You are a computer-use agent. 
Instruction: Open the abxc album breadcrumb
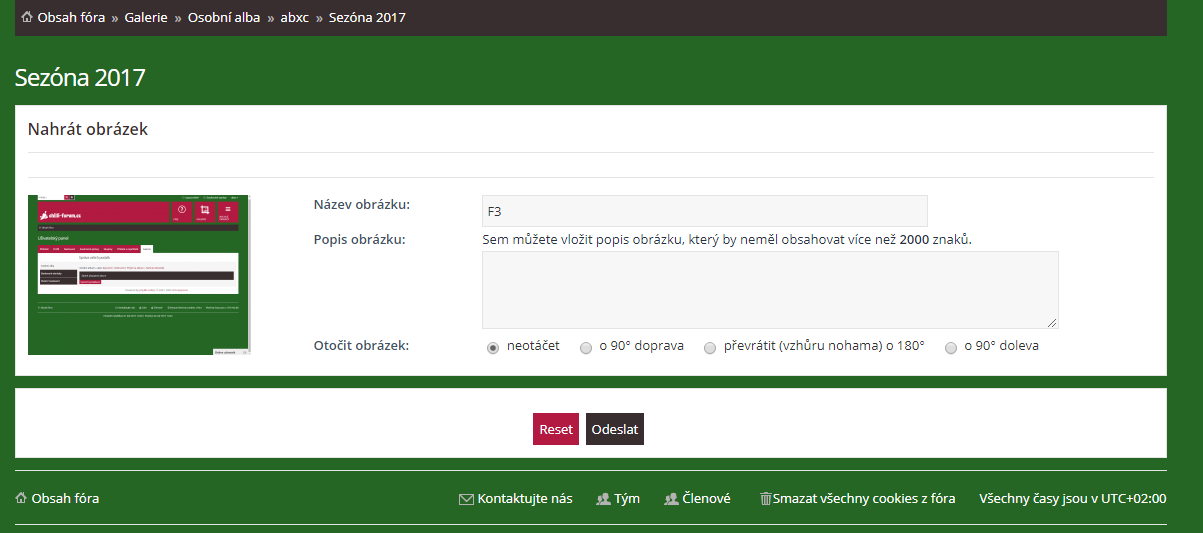(294, 17)
